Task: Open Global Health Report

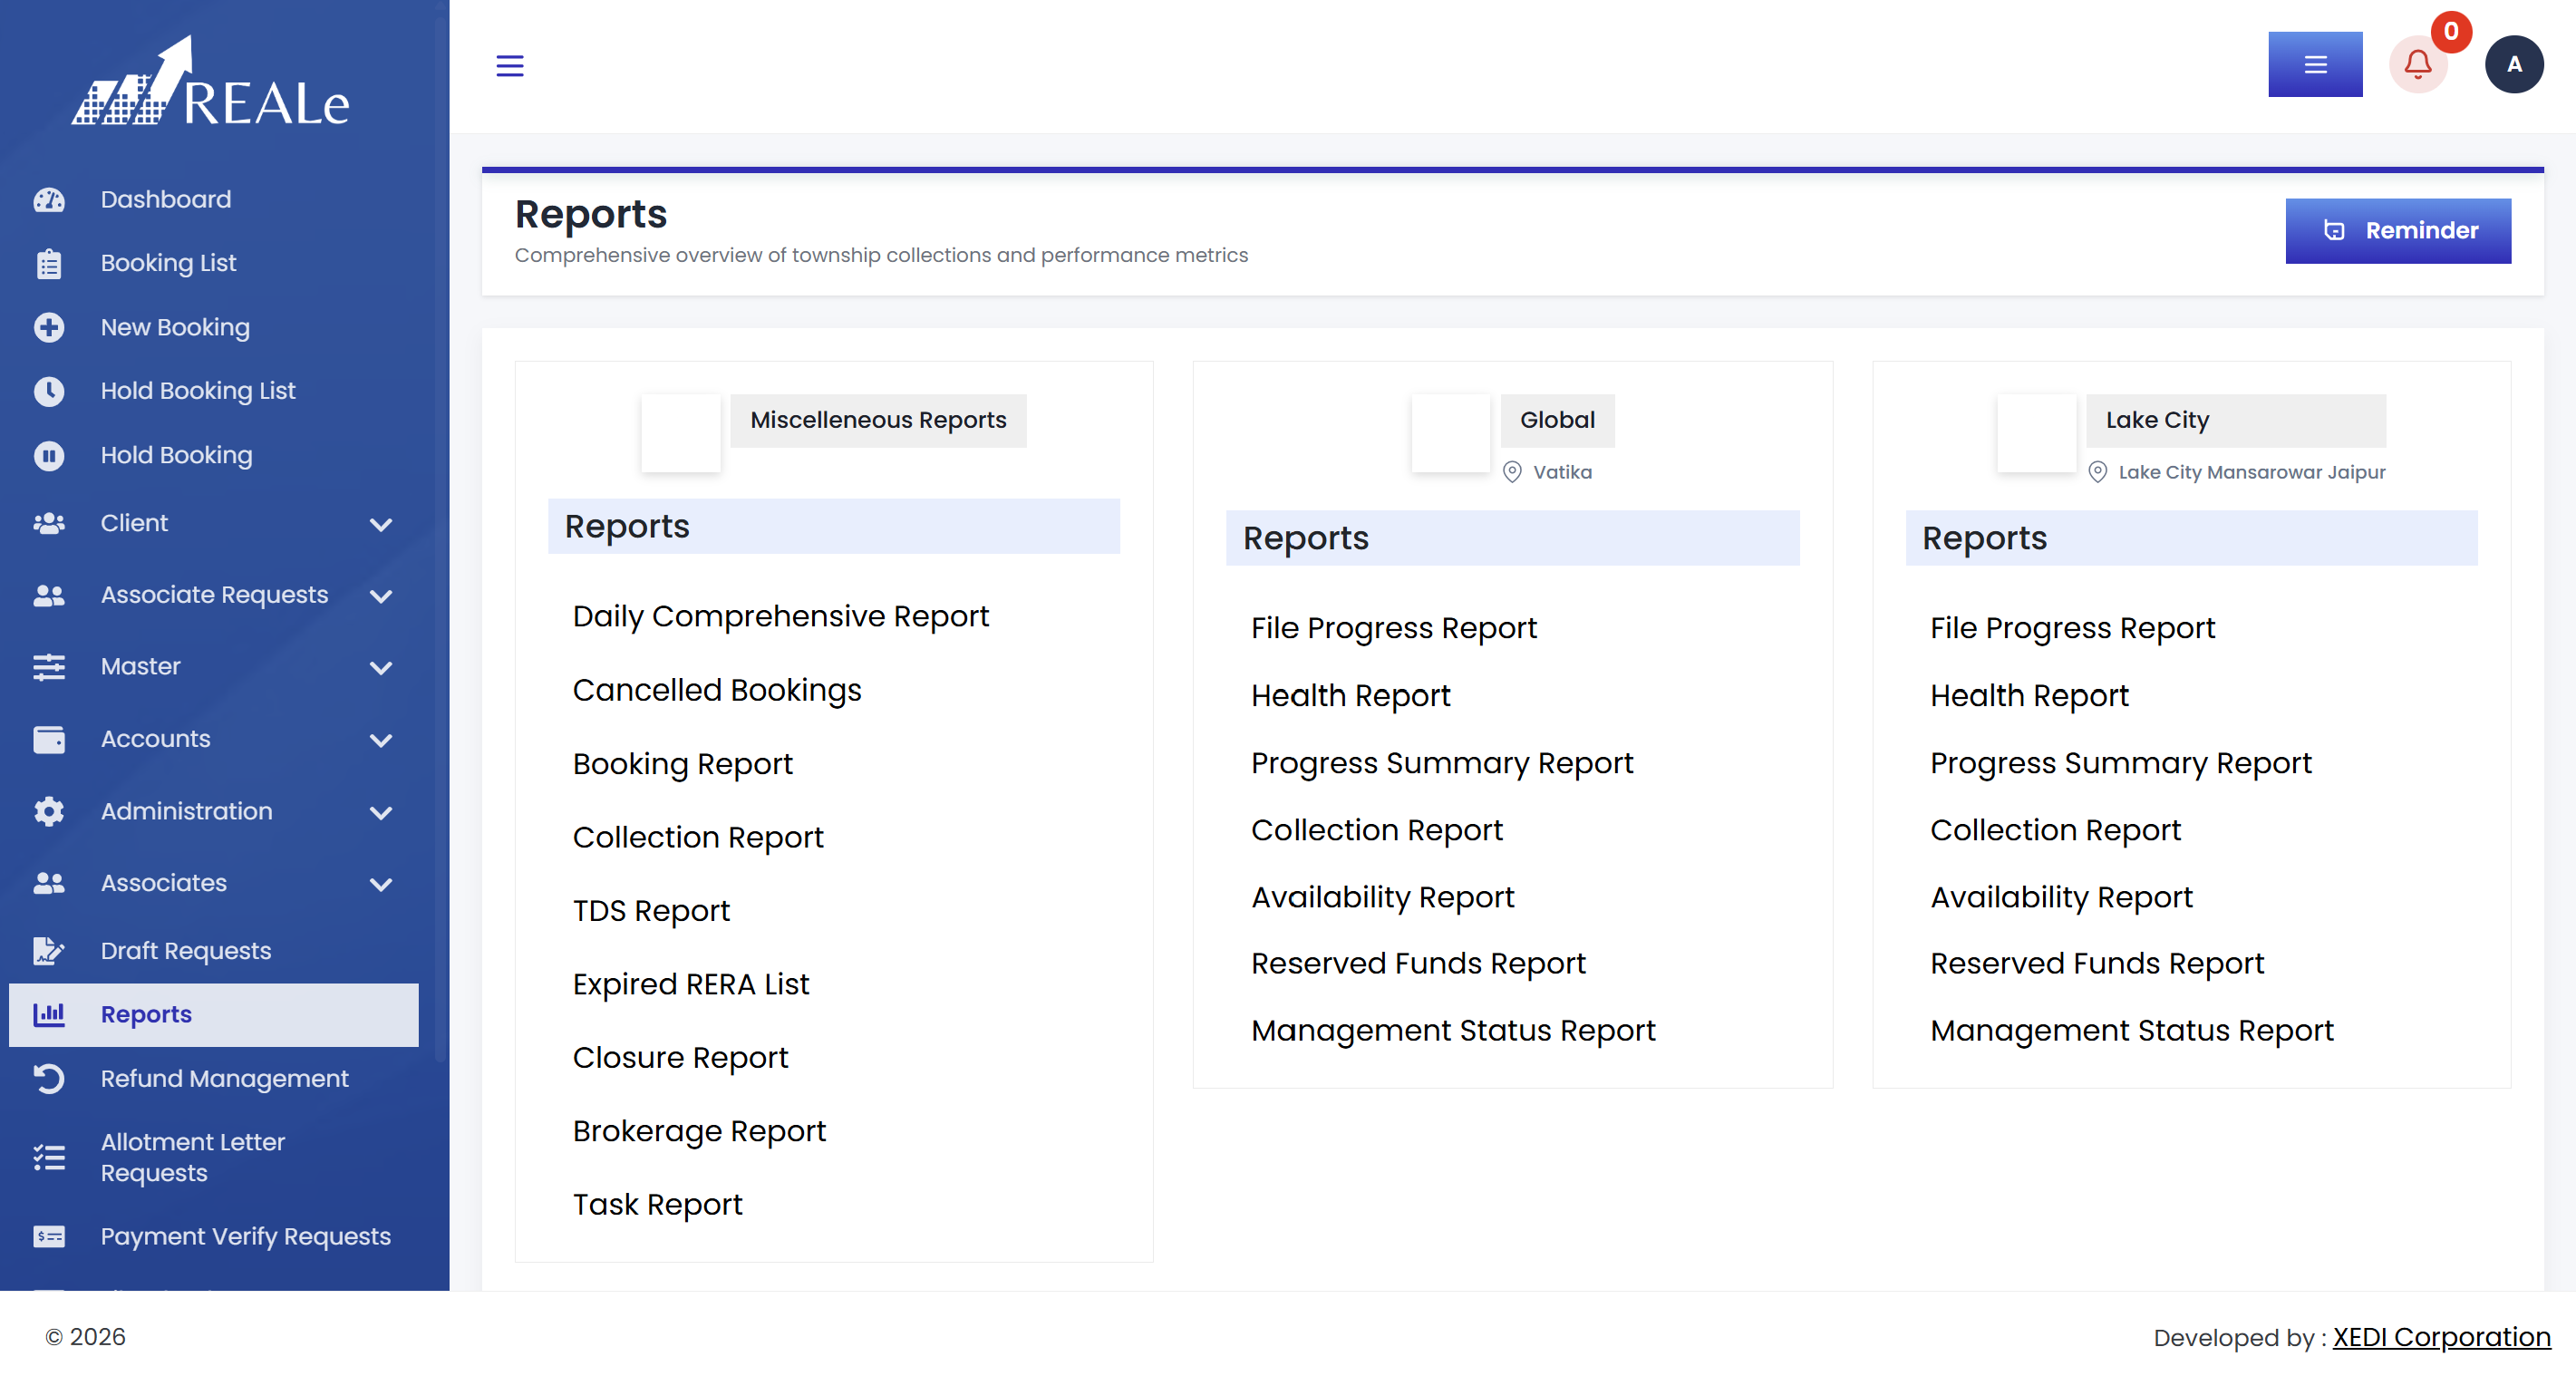Action: 1350,696
